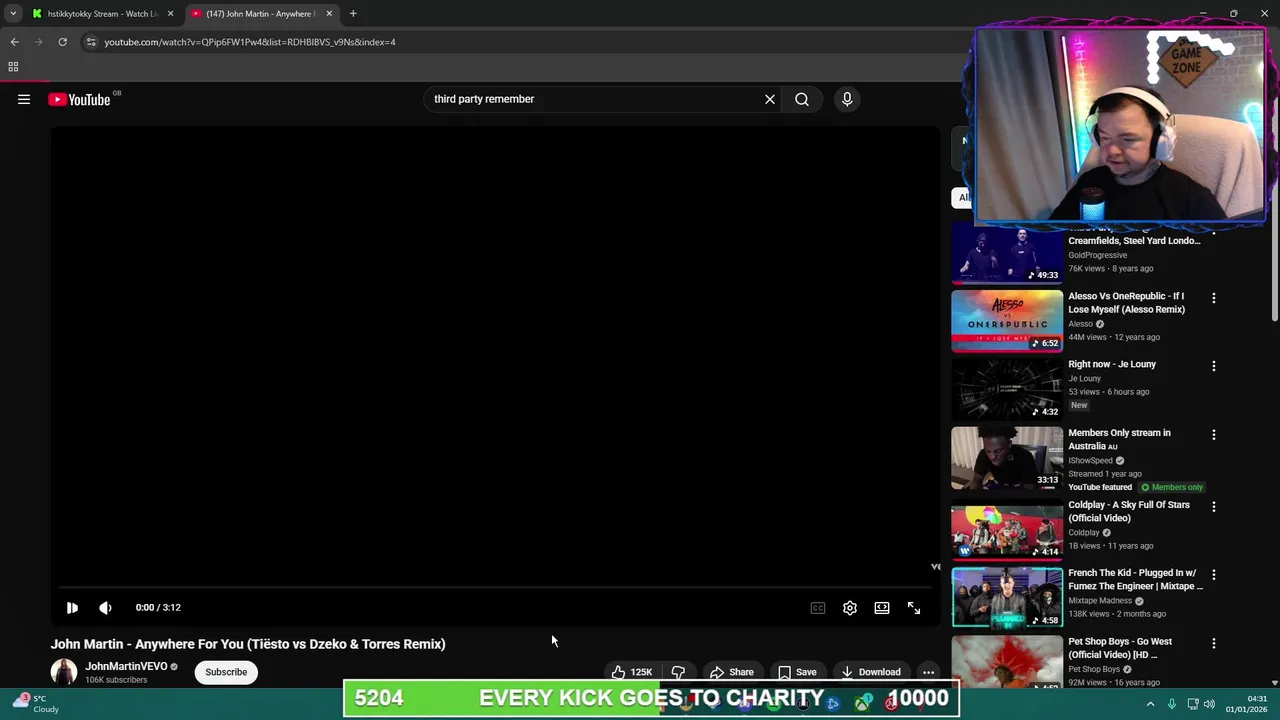Click the magnifier search button
Viewport: 1280px width, 720px height.
[x=802, y=99]
